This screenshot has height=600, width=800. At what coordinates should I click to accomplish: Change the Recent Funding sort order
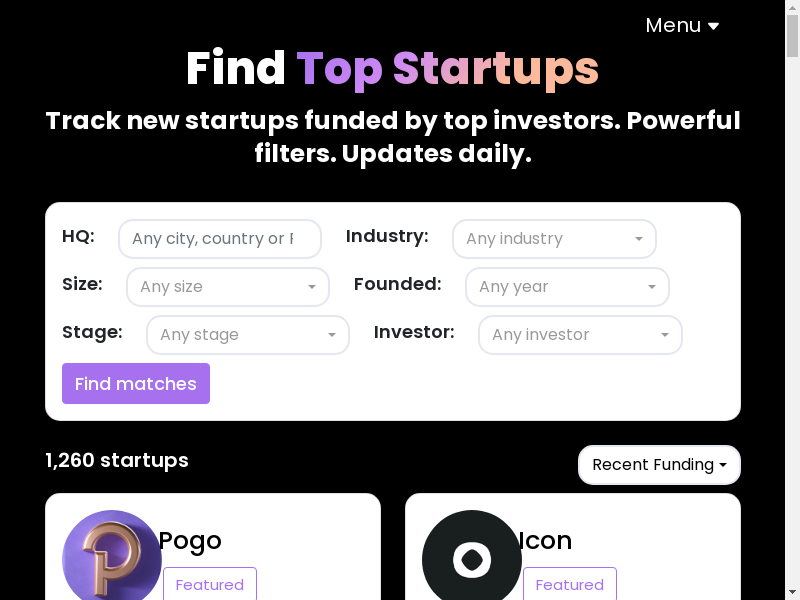click(659, 465)
